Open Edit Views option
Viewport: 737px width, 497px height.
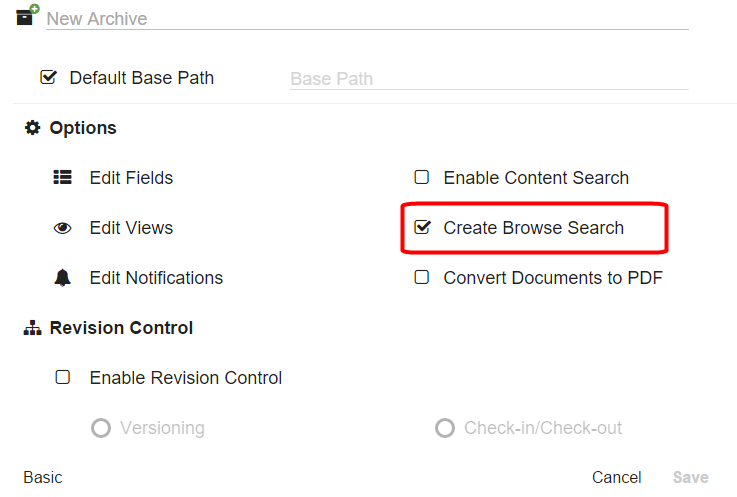point(131,228)
